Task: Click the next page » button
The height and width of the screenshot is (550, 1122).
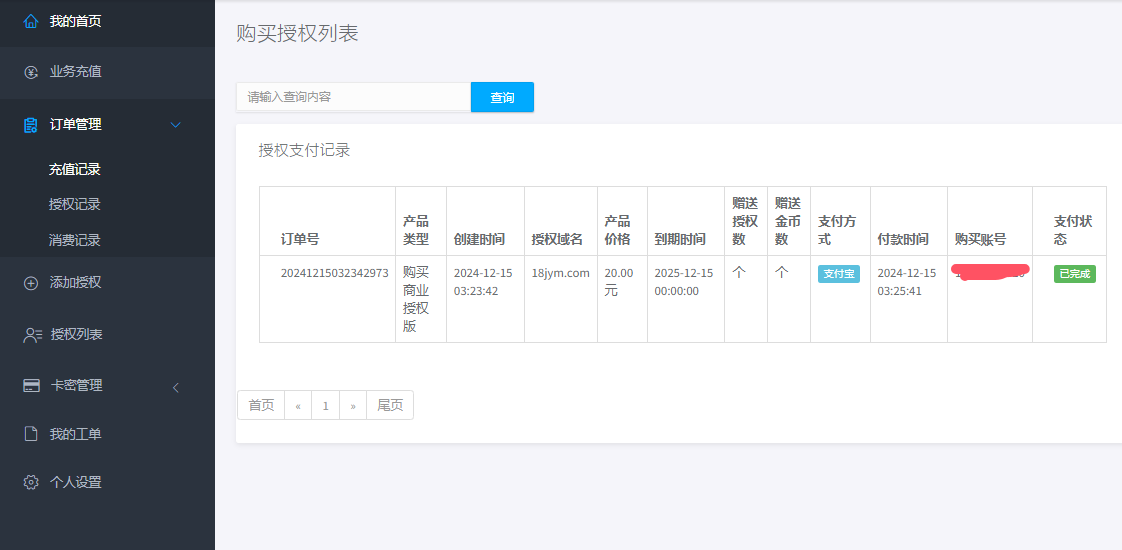Action: pos(353,405)
